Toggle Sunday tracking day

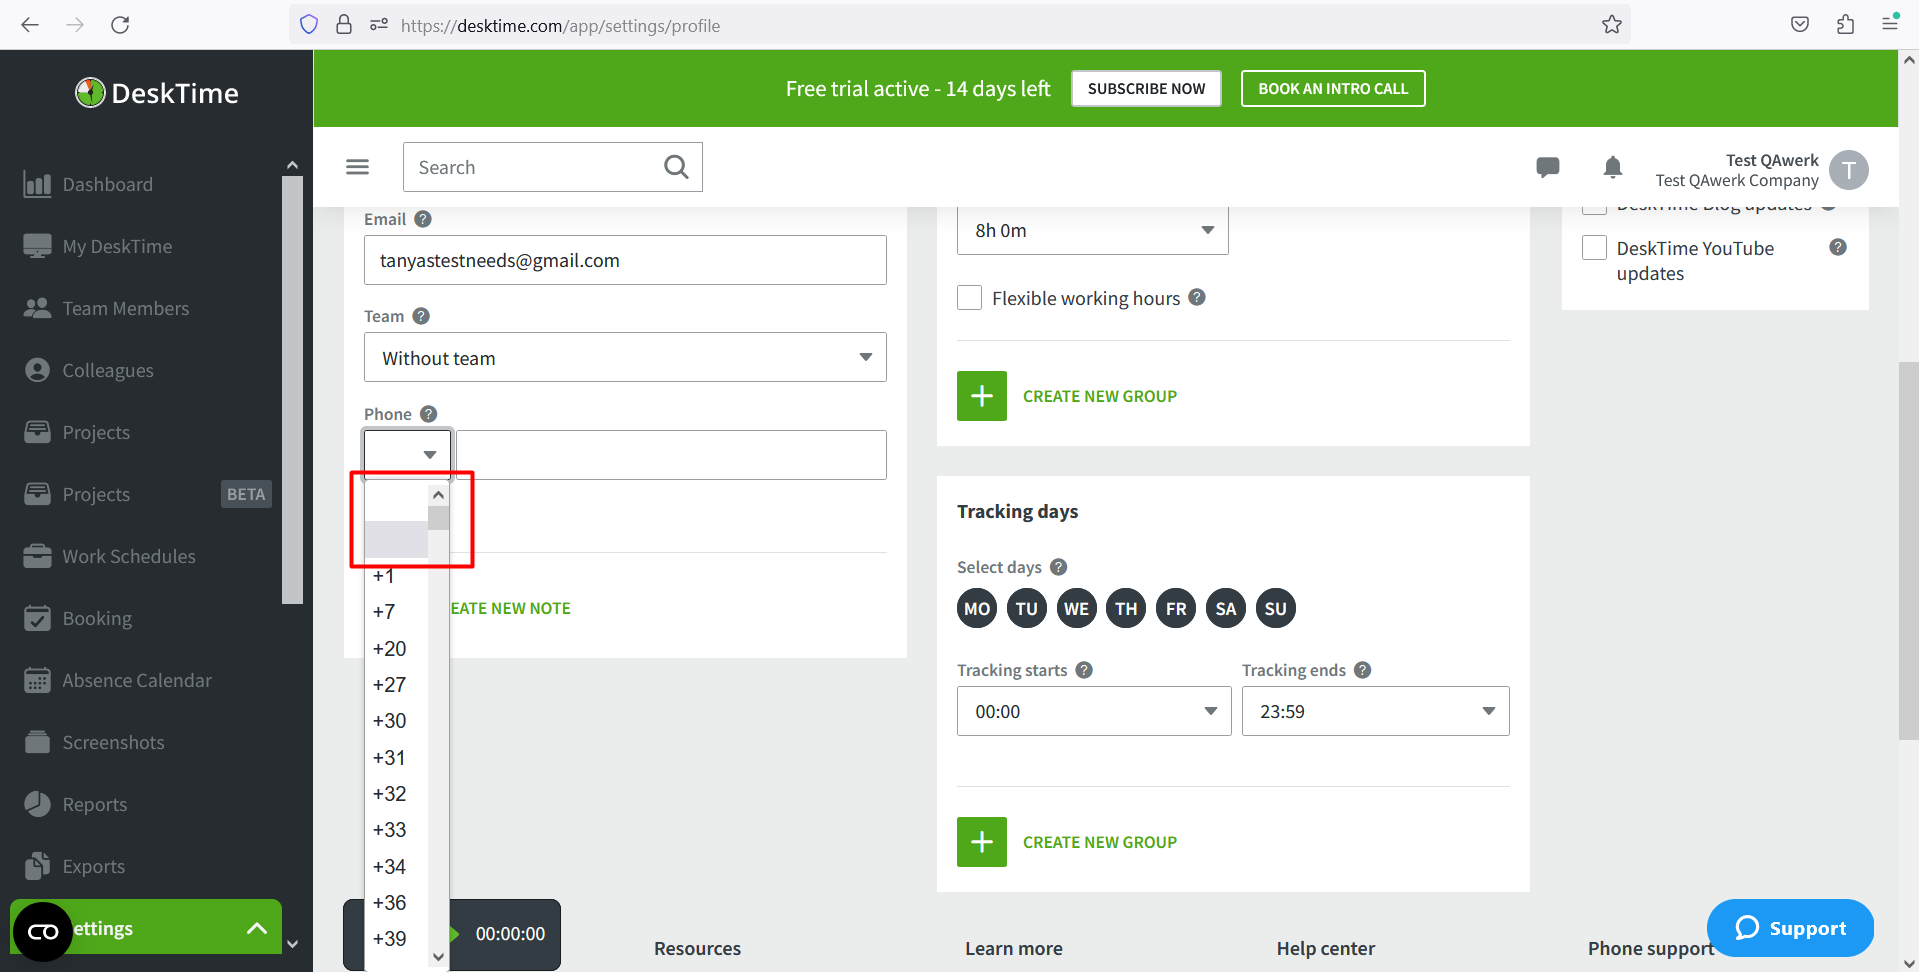coord(1275,609)
